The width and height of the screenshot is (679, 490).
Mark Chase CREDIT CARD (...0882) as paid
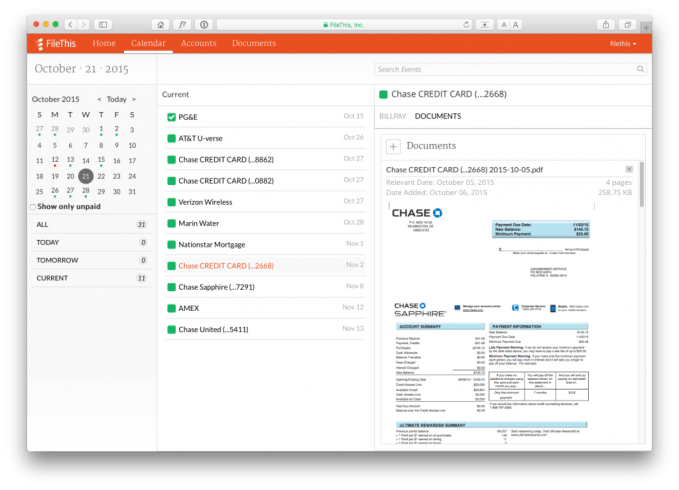[x=171, y=181]
